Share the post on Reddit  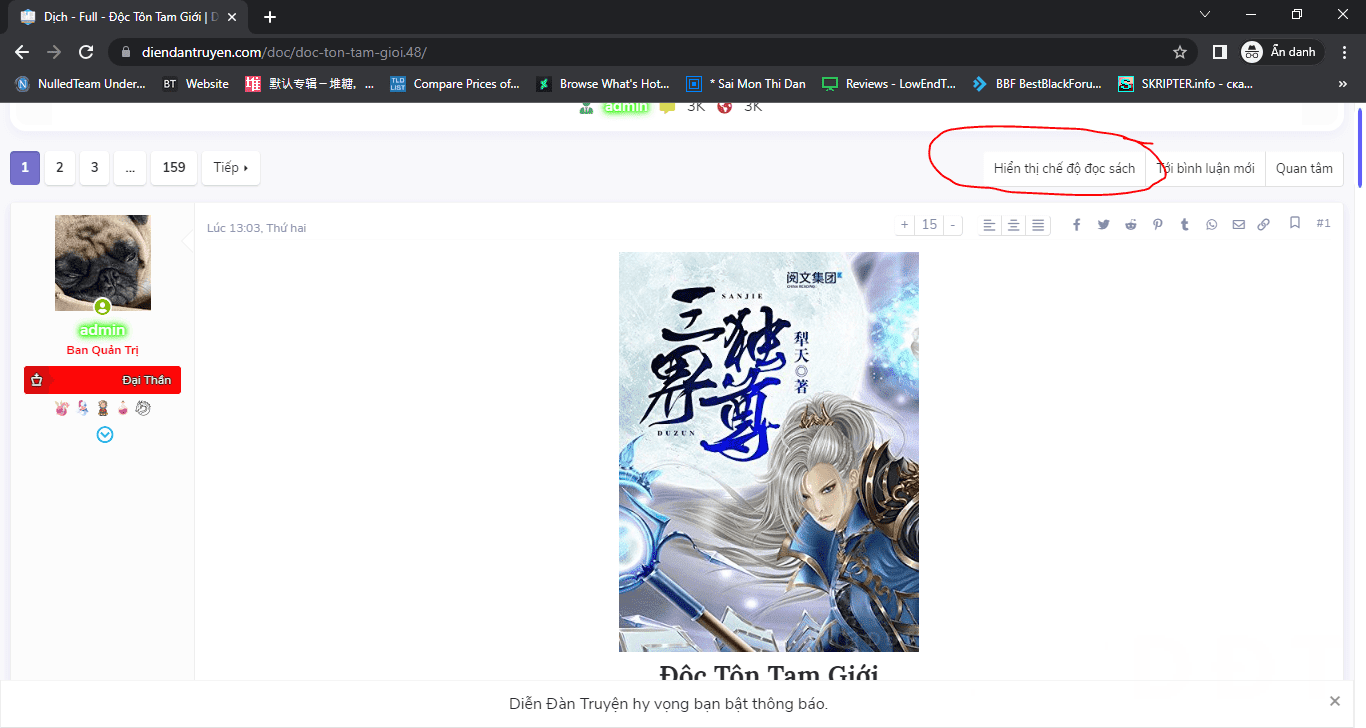(x=1131, y=225)
